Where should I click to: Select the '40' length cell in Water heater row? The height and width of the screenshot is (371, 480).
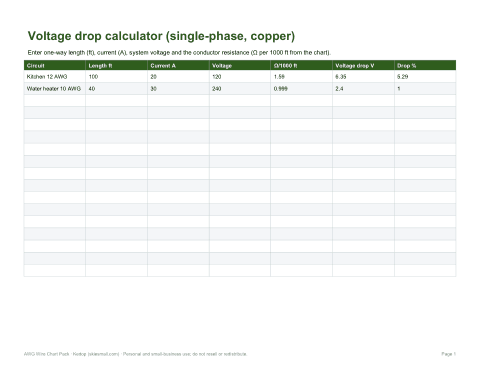[x=116, y=89]
